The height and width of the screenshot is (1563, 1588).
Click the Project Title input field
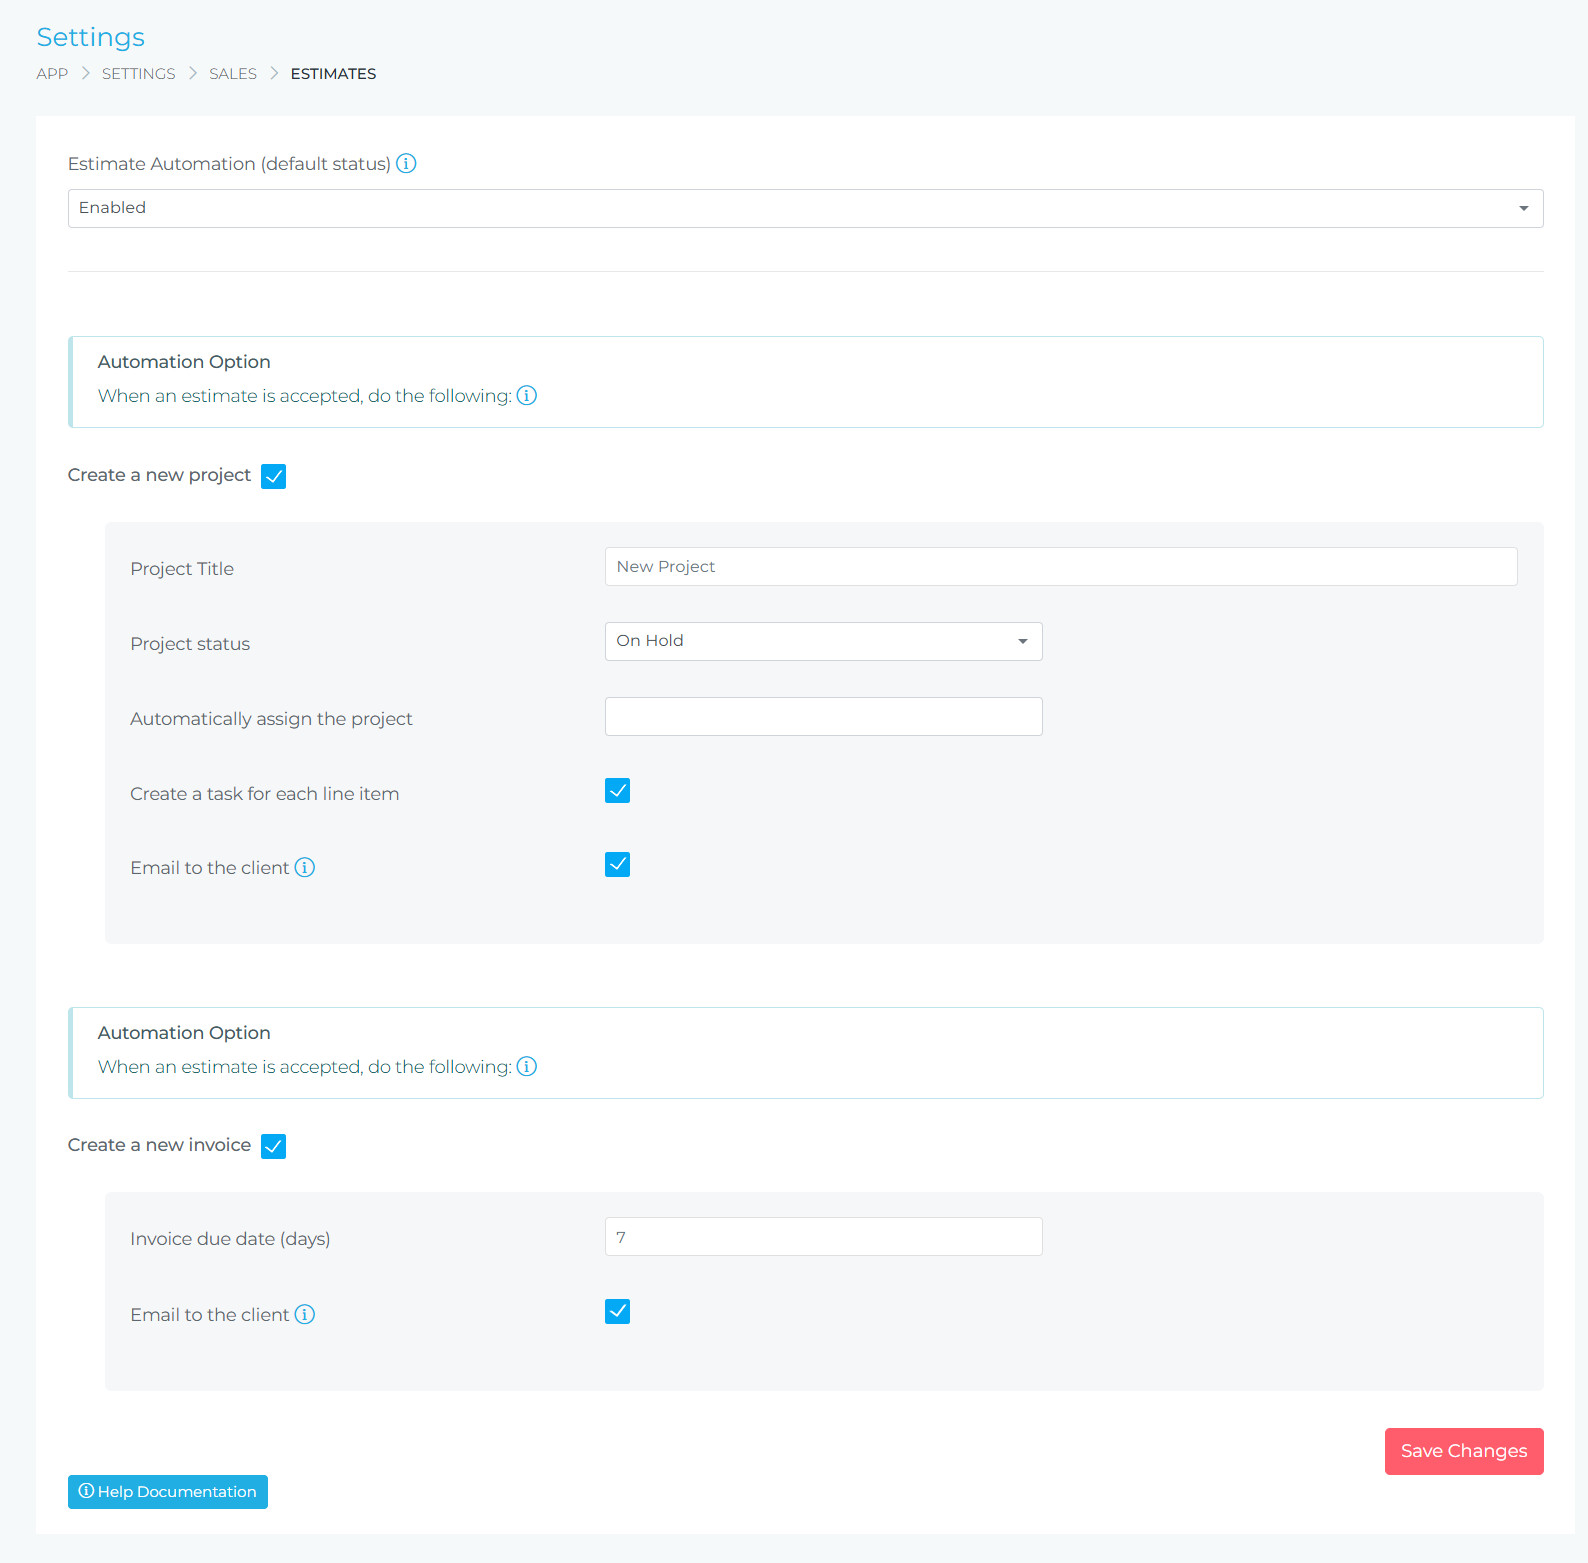pos(1060,567)
